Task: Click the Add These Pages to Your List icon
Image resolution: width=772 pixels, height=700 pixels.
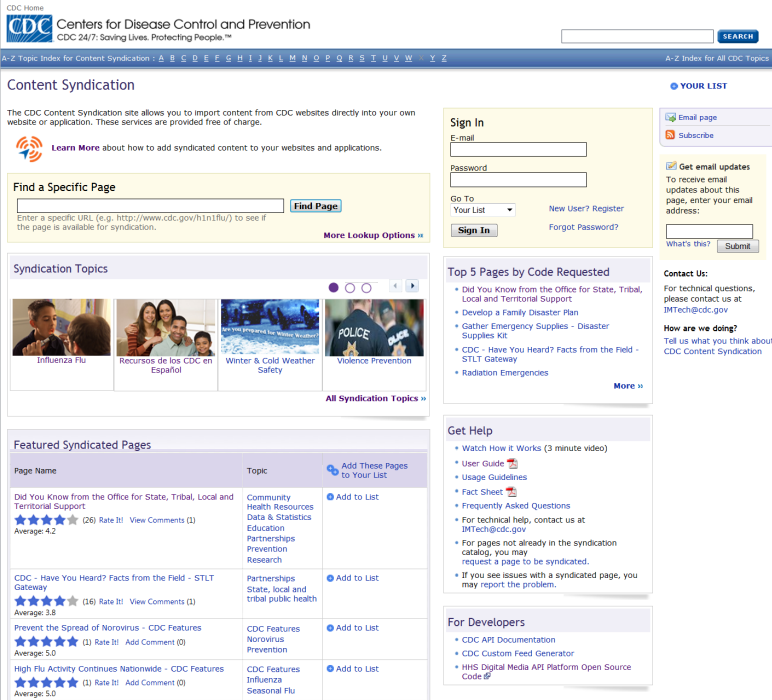Action: [332, 470]
